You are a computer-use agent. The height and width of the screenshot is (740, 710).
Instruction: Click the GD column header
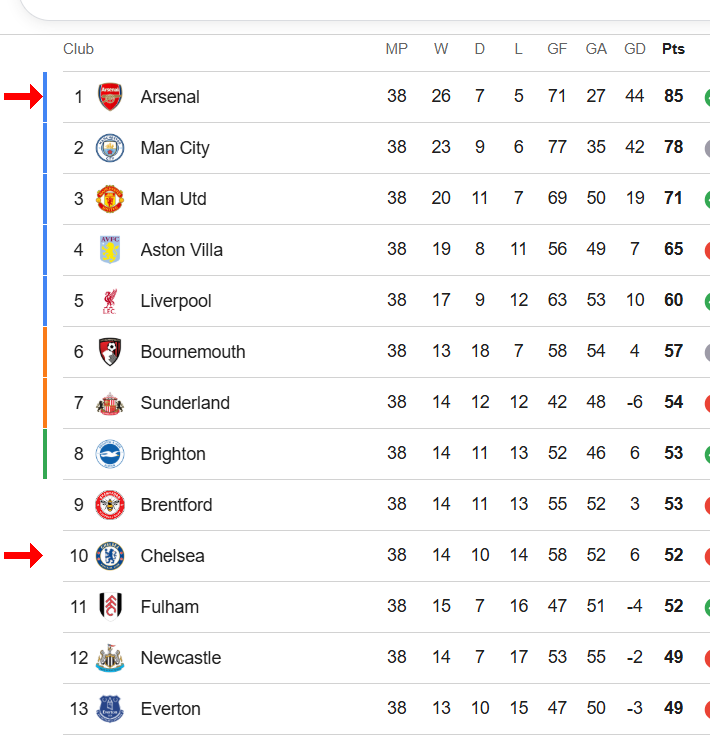pyautogui.click(x=634, y=49)
